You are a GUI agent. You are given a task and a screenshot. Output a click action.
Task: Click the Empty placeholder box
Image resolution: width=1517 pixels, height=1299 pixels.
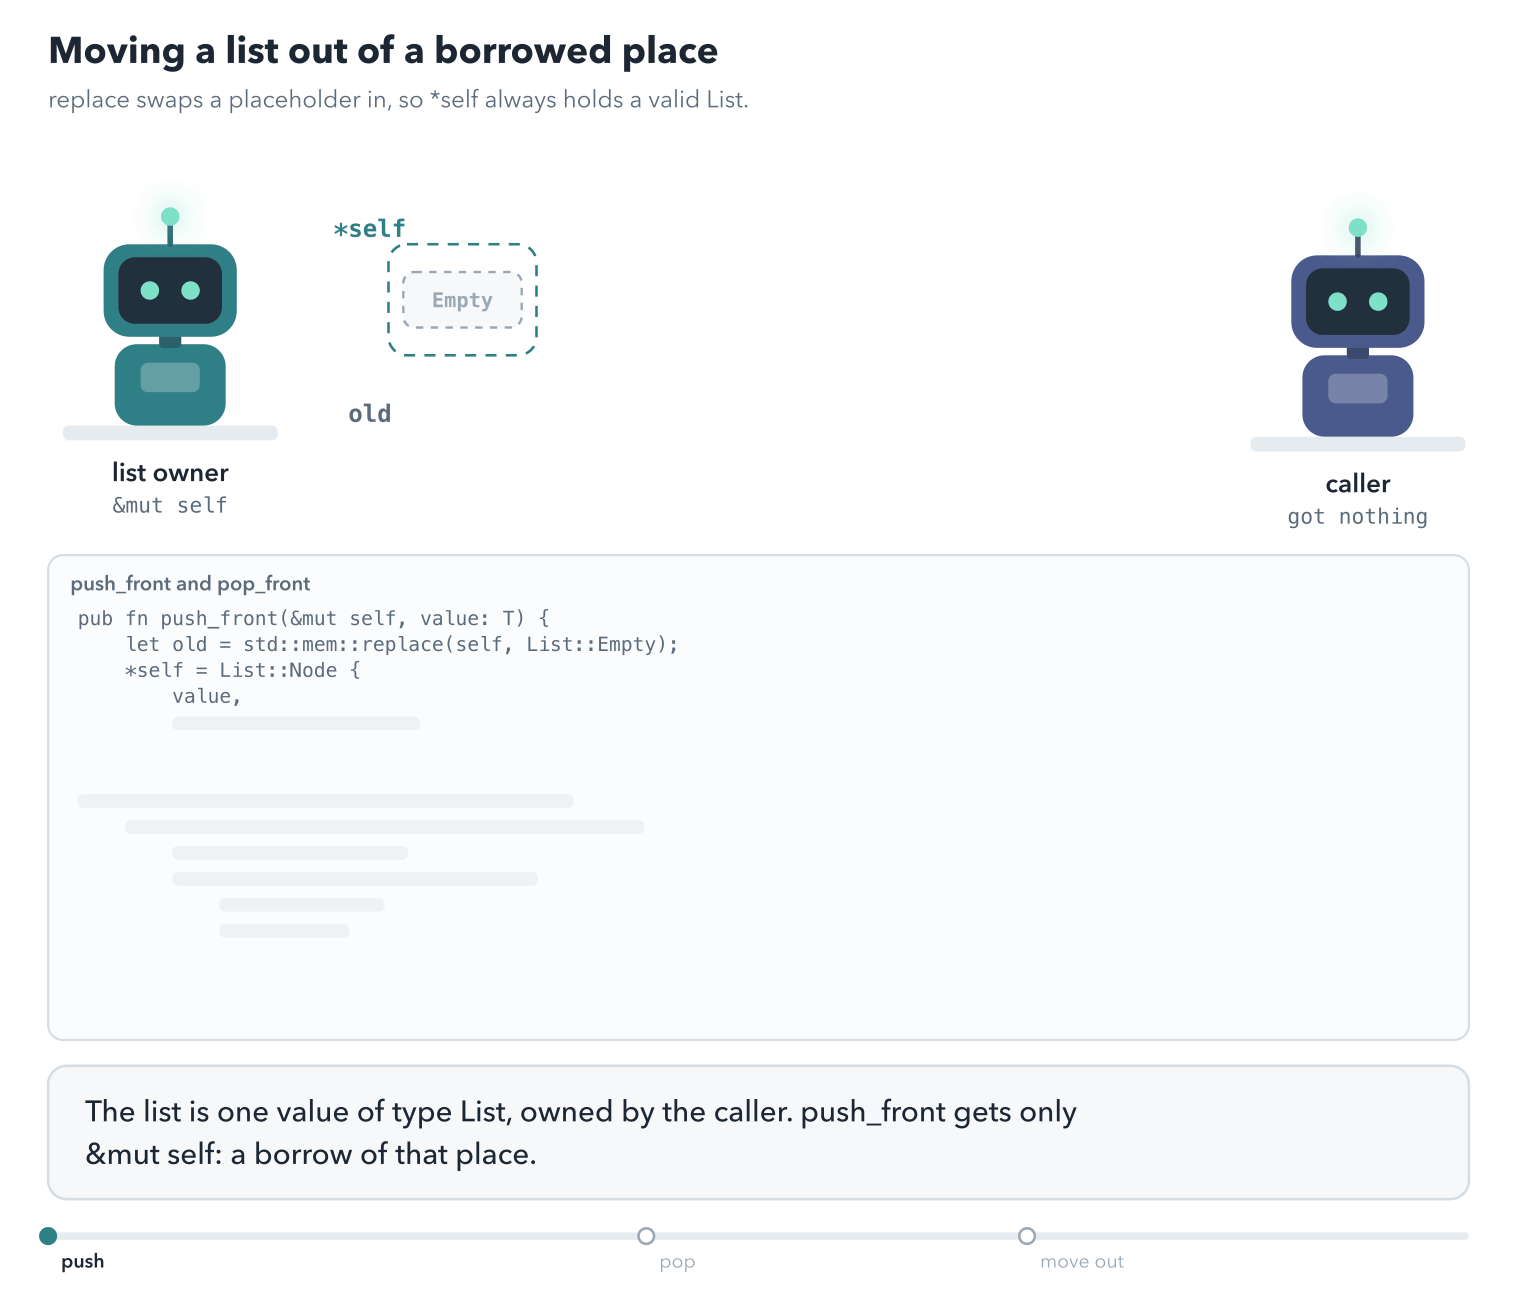point(462,300)
